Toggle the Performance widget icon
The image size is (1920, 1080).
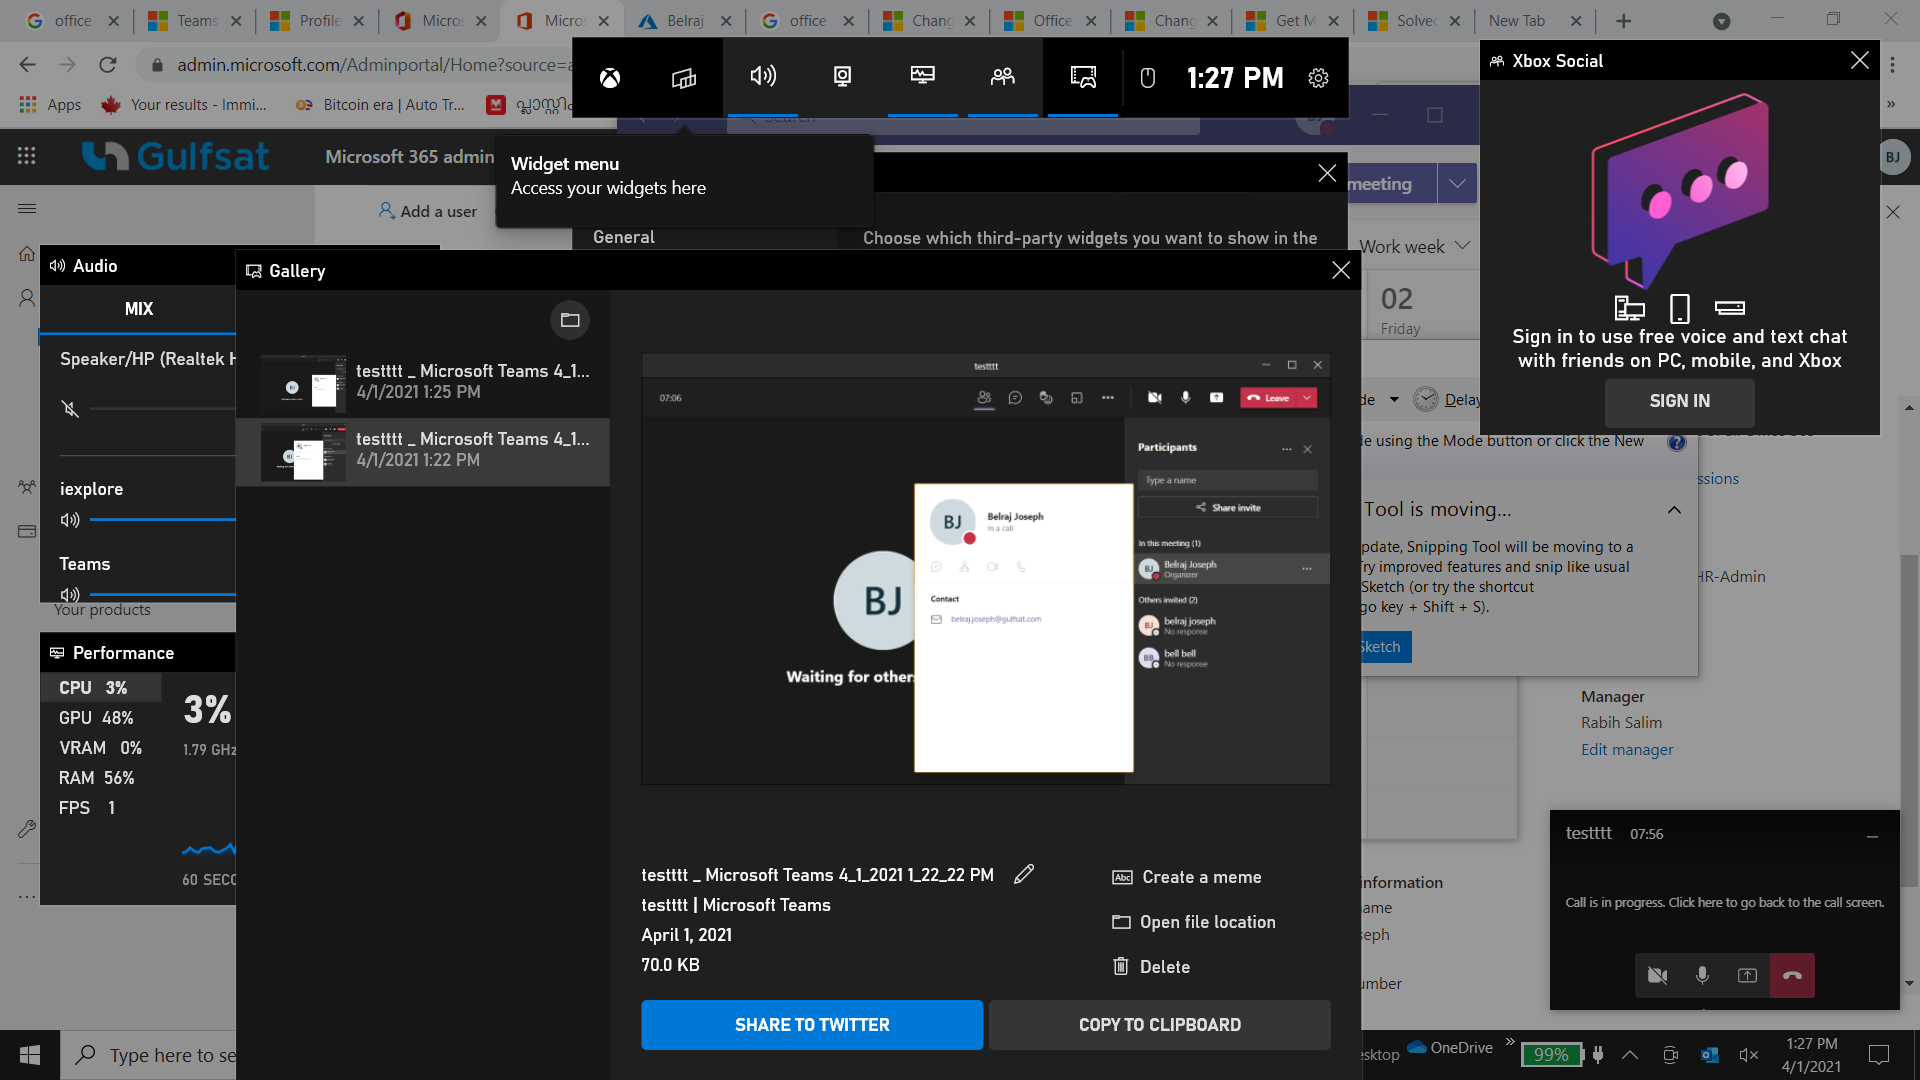[922, 77]
